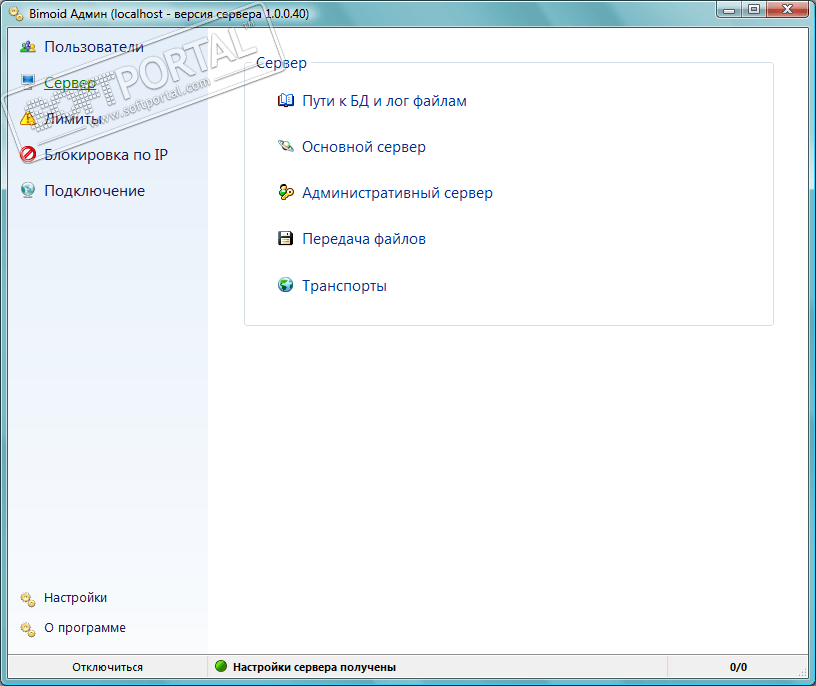Click the red Блокировка по IP icon

point(28,154)
